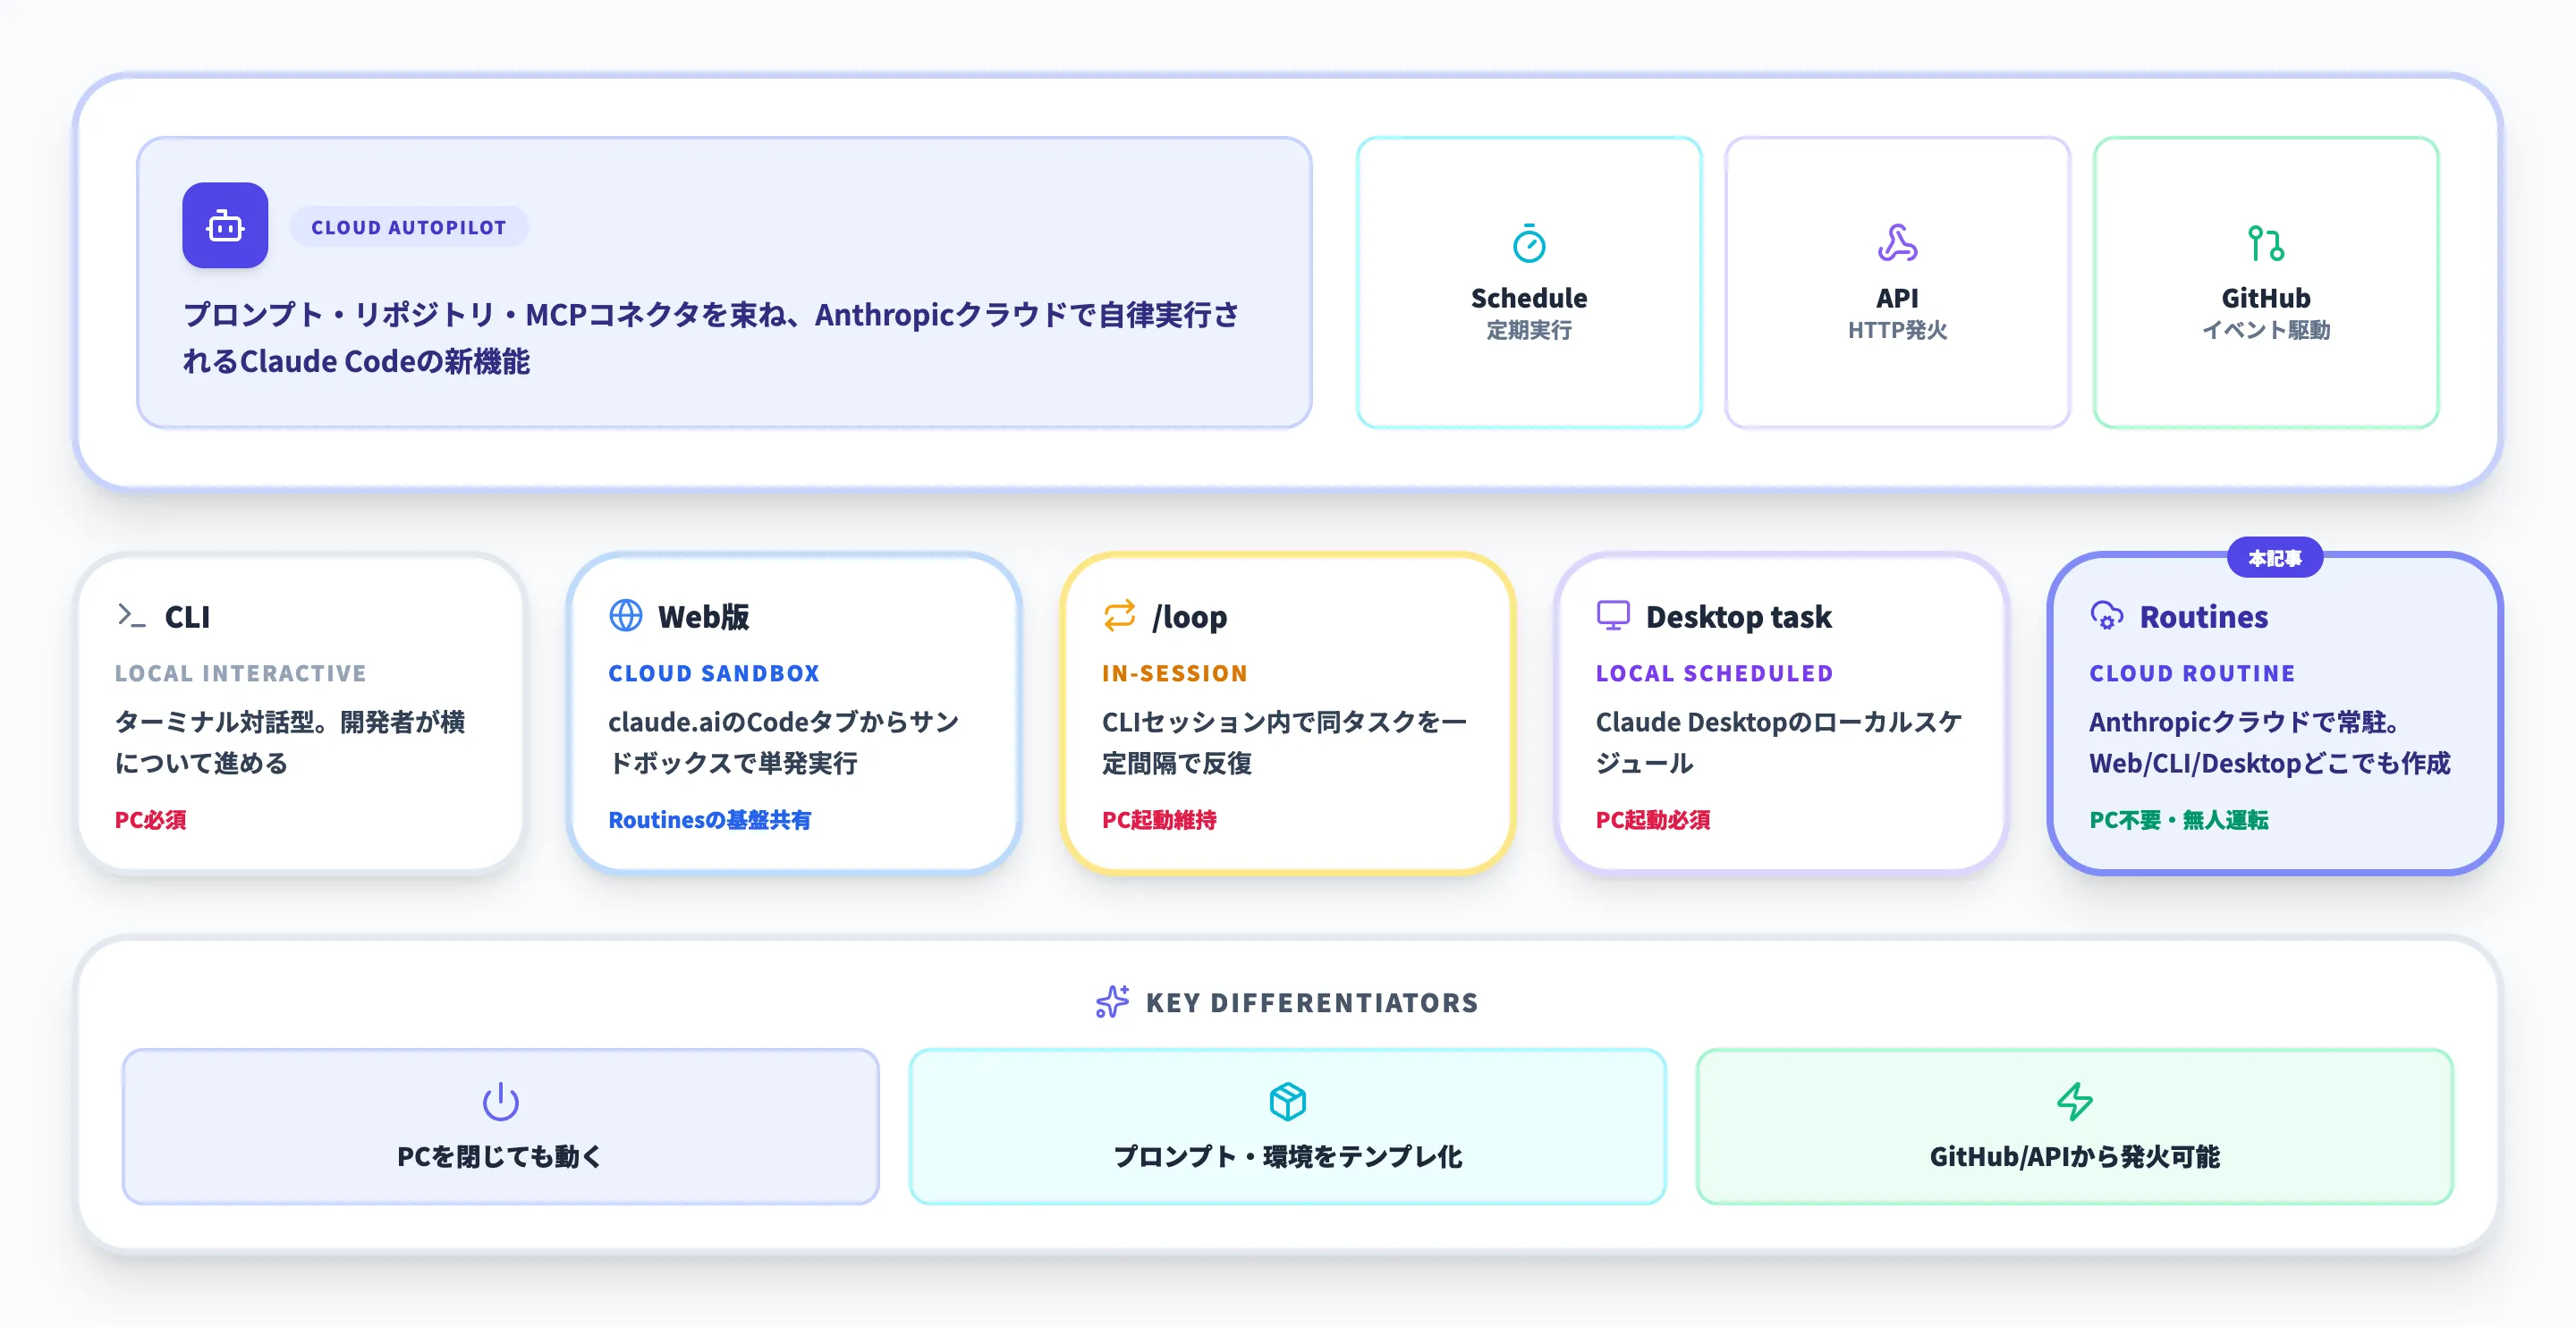Click the Schedule card title
Viewport: 2576px width, 1327px height.
click(1528, 298)
